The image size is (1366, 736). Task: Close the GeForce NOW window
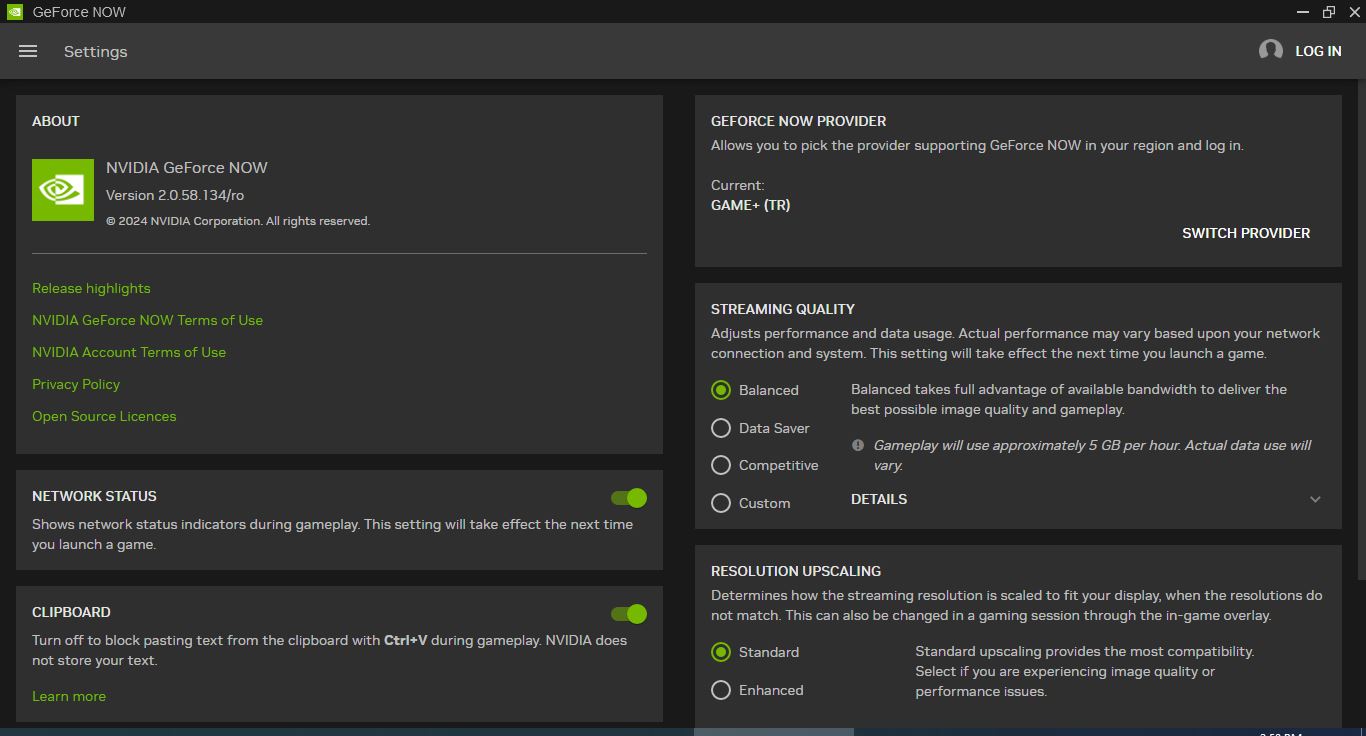(x=1353, y=12)
